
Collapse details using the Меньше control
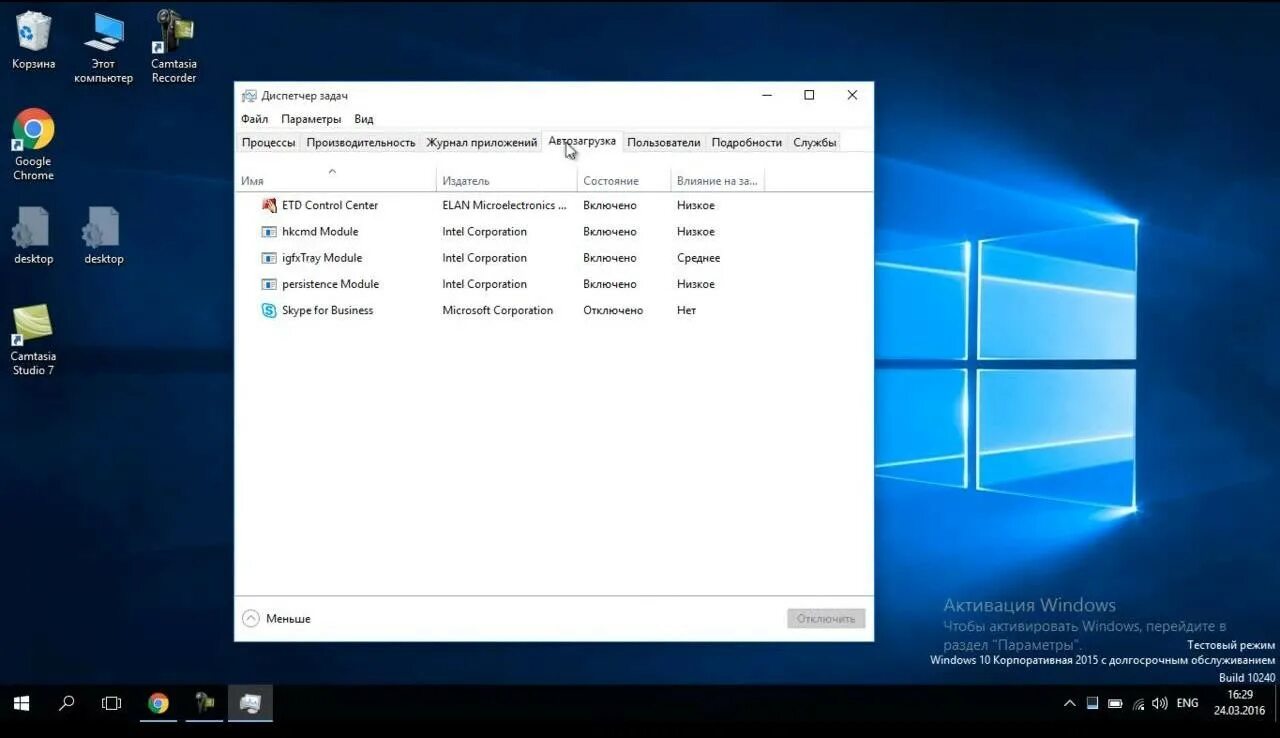point(276,618)
